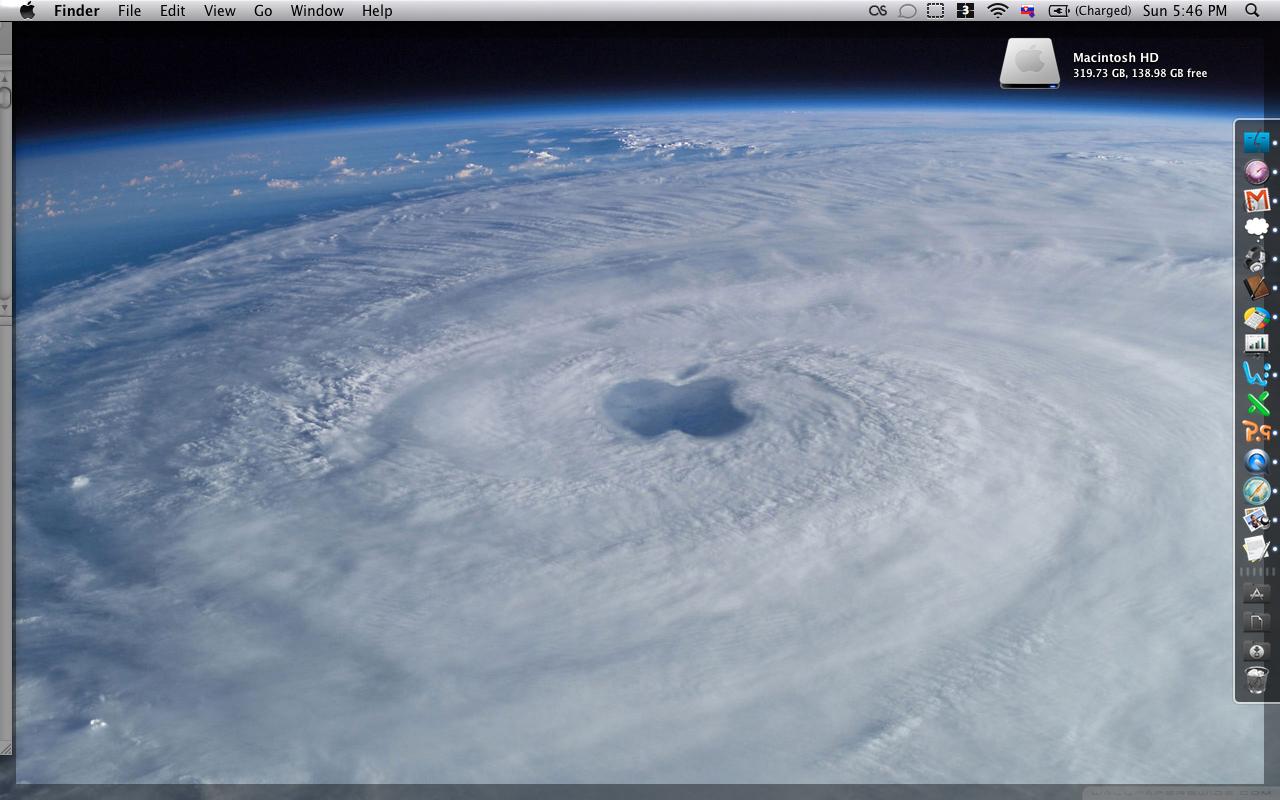The image size is (1280, 800).
Task: Click the 319.73 GB, 138.98 GB free text
Action: click(x=1140, y=73)
